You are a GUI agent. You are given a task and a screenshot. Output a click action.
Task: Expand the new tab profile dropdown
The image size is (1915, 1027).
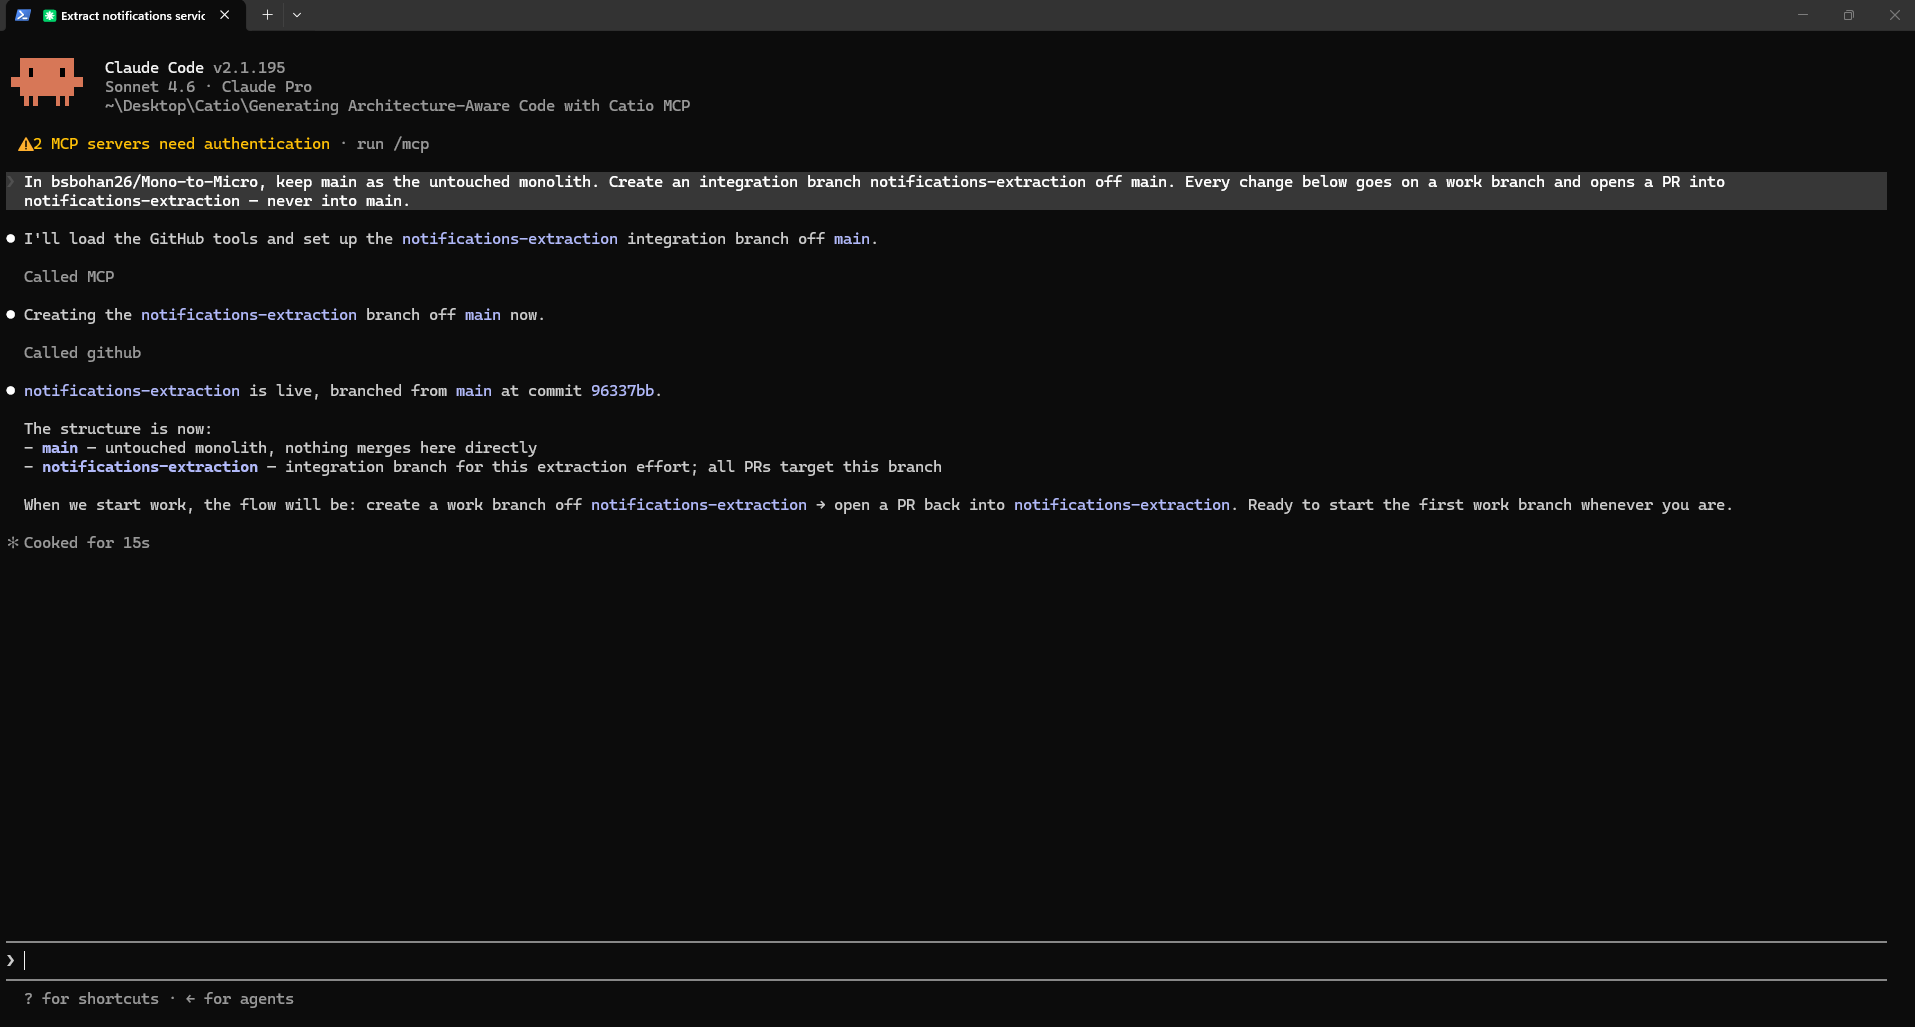pyautogui.click(x=297, y=15)
